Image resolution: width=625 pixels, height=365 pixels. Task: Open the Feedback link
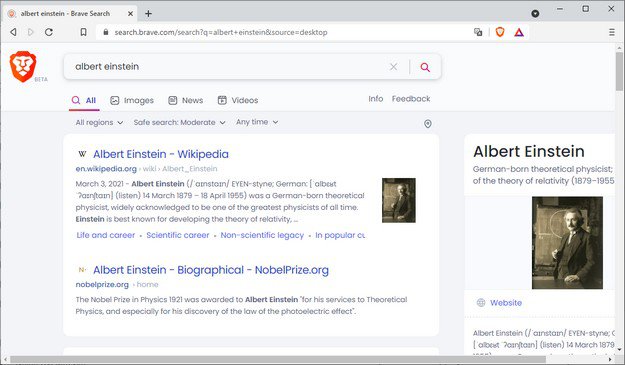(411, 99)
